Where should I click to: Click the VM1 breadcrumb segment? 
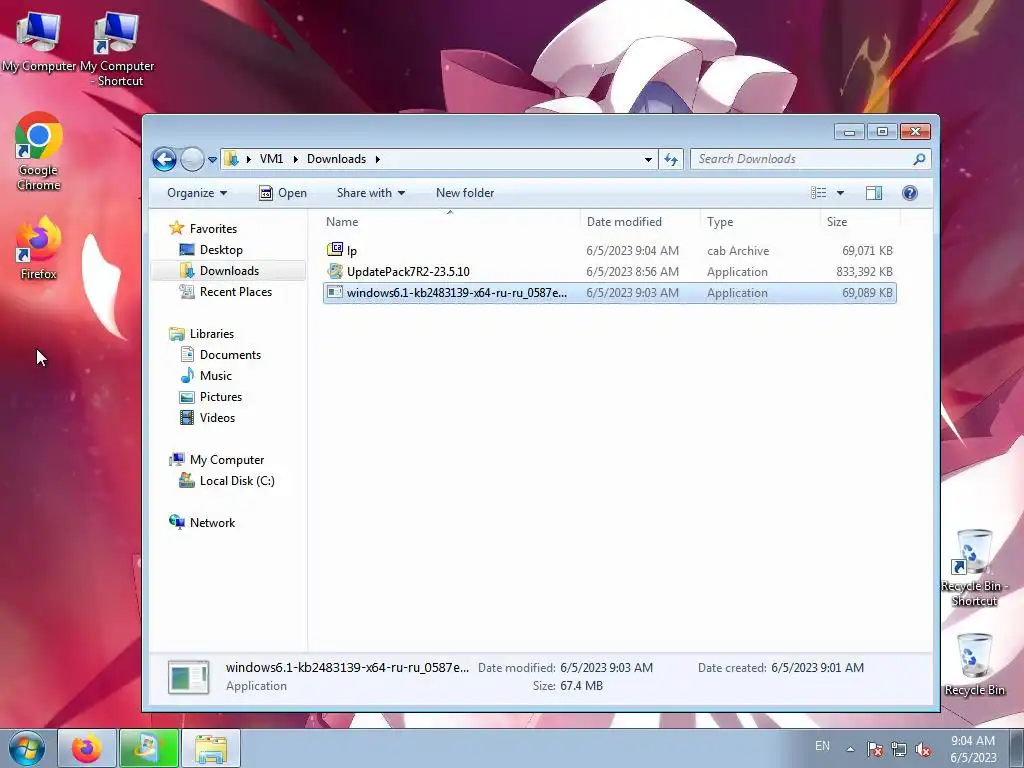(x=271, y=159)
